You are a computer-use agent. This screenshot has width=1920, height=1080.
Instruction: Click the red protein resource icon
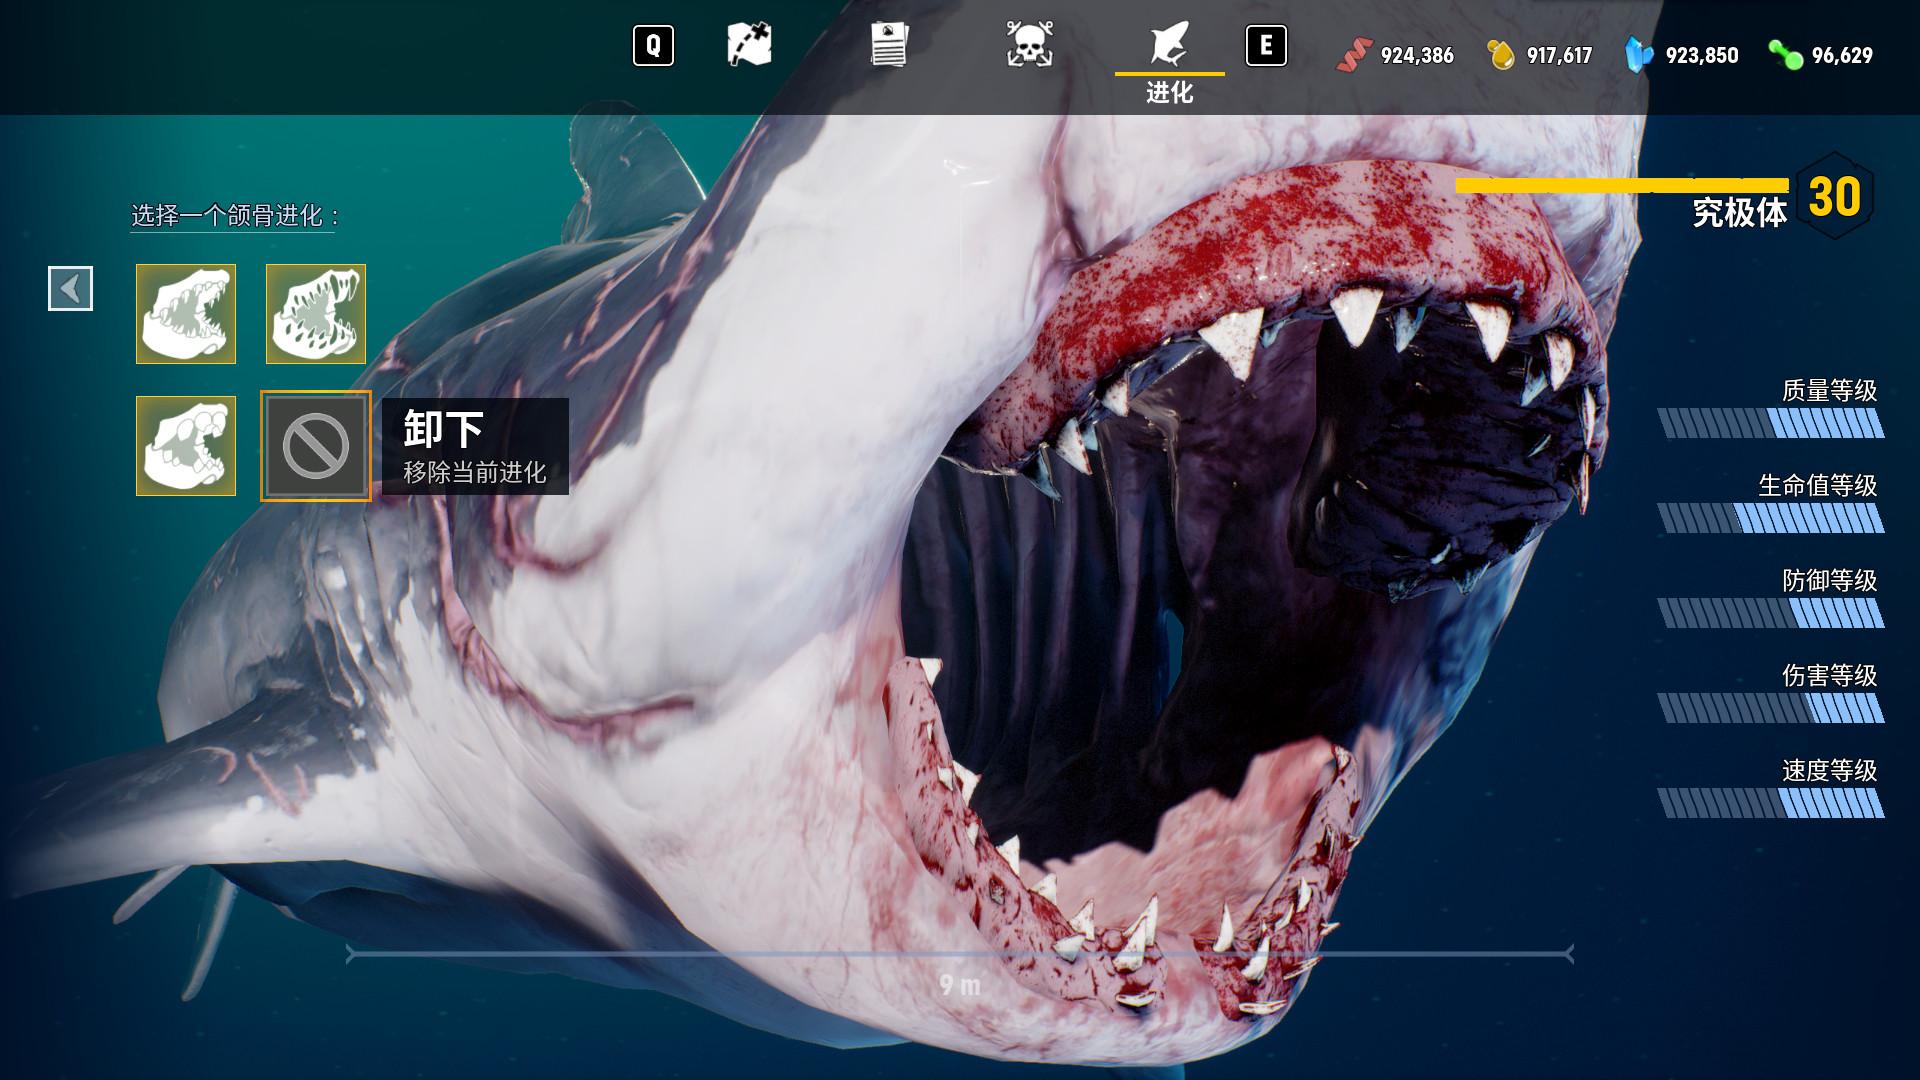(x=1353, y=55)
